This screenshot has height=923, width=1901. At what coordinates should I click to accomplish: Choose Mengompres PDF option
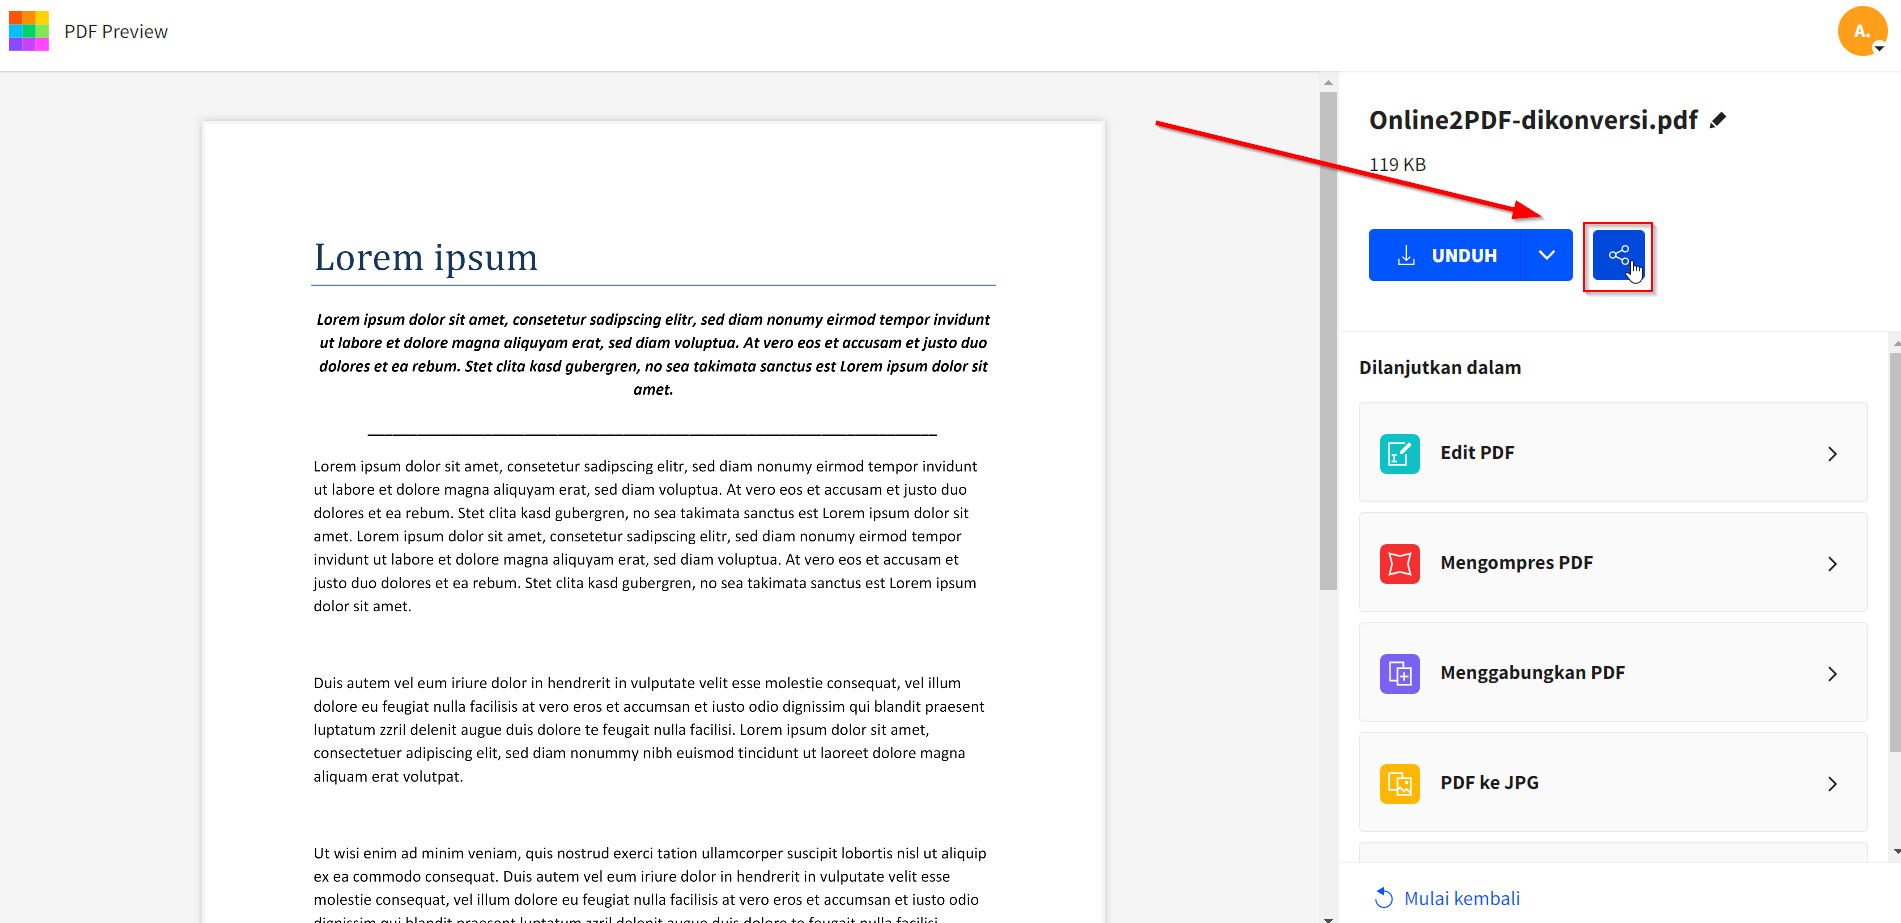[x=1613, y=562]
